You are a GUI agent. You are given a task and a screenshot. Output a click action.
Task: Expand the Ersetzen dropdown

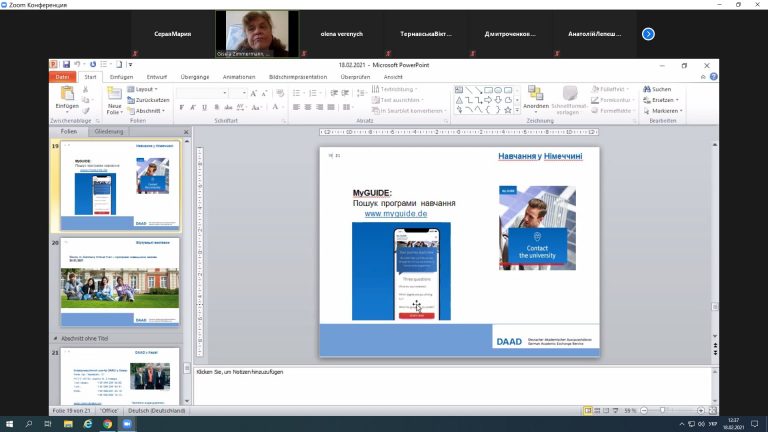click(x=663, y=100)
